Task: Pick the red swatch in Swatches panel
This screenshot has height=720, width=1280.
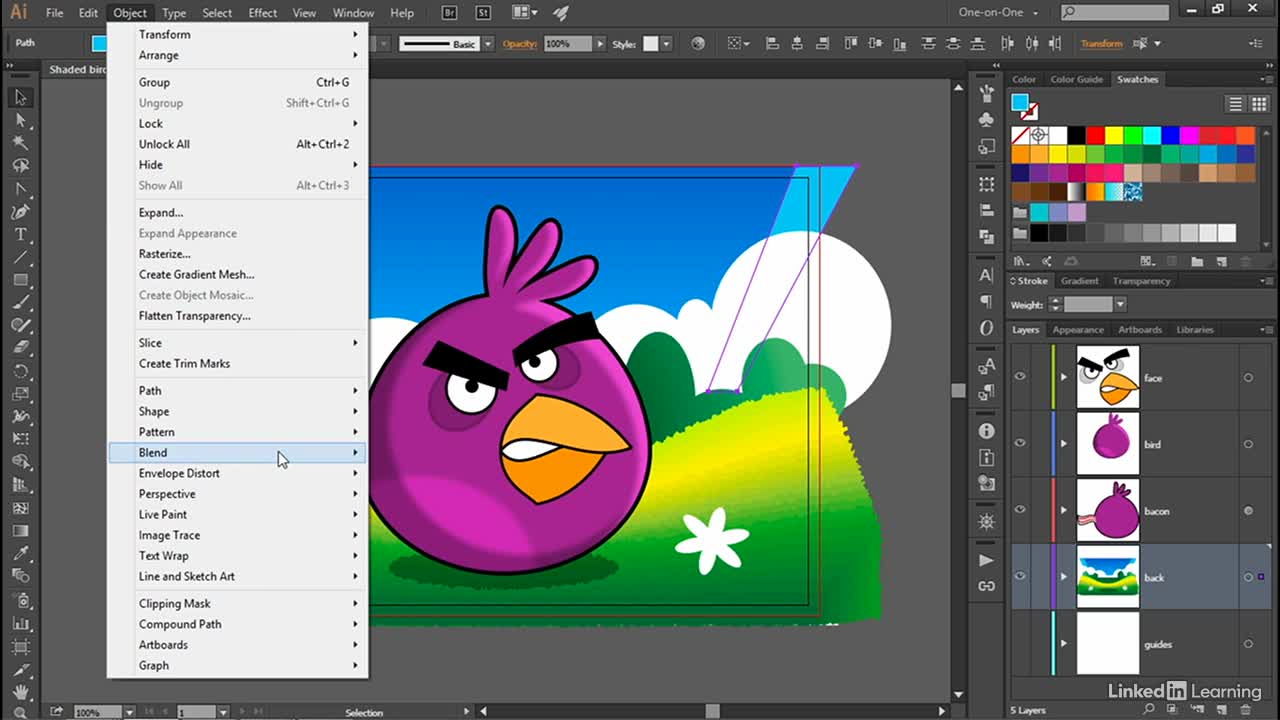Action: [x=1096, y=135]
